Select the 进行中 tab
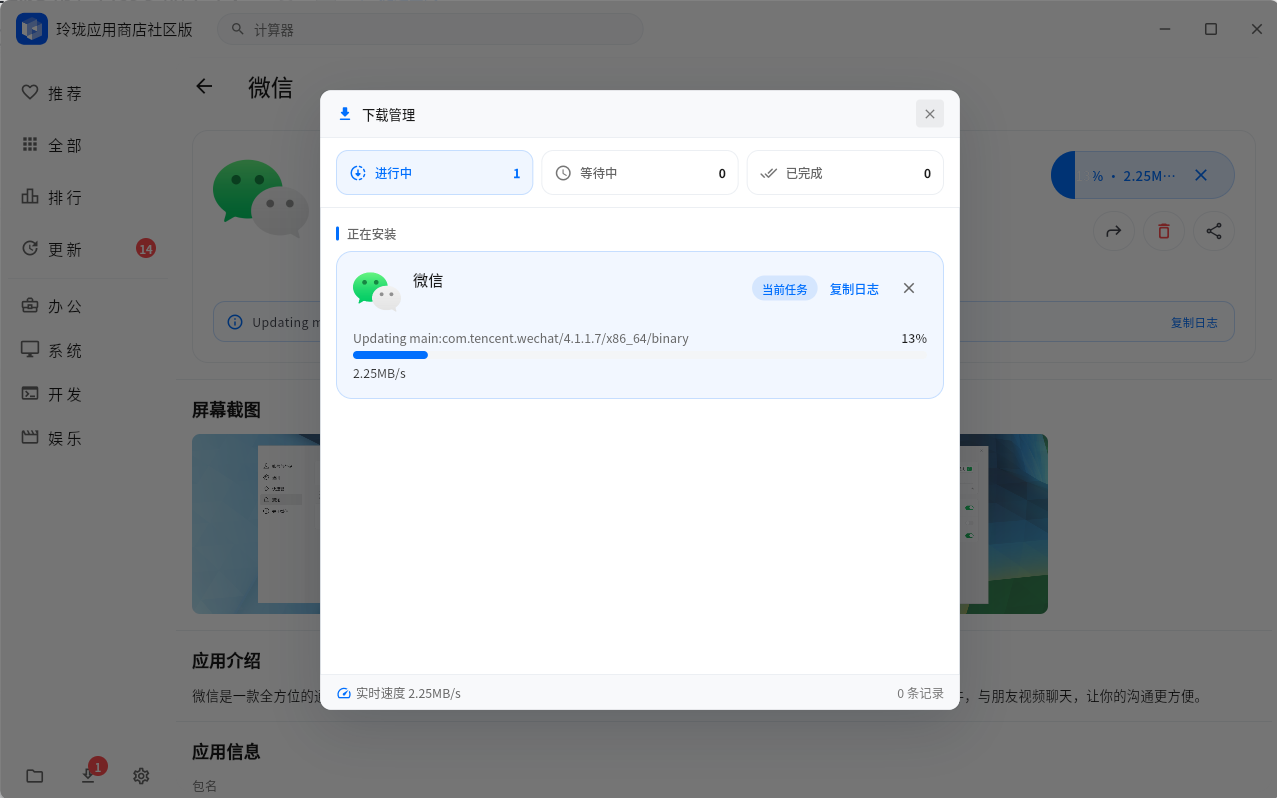This screenshot has width=1277, height=798. point(434,173)
